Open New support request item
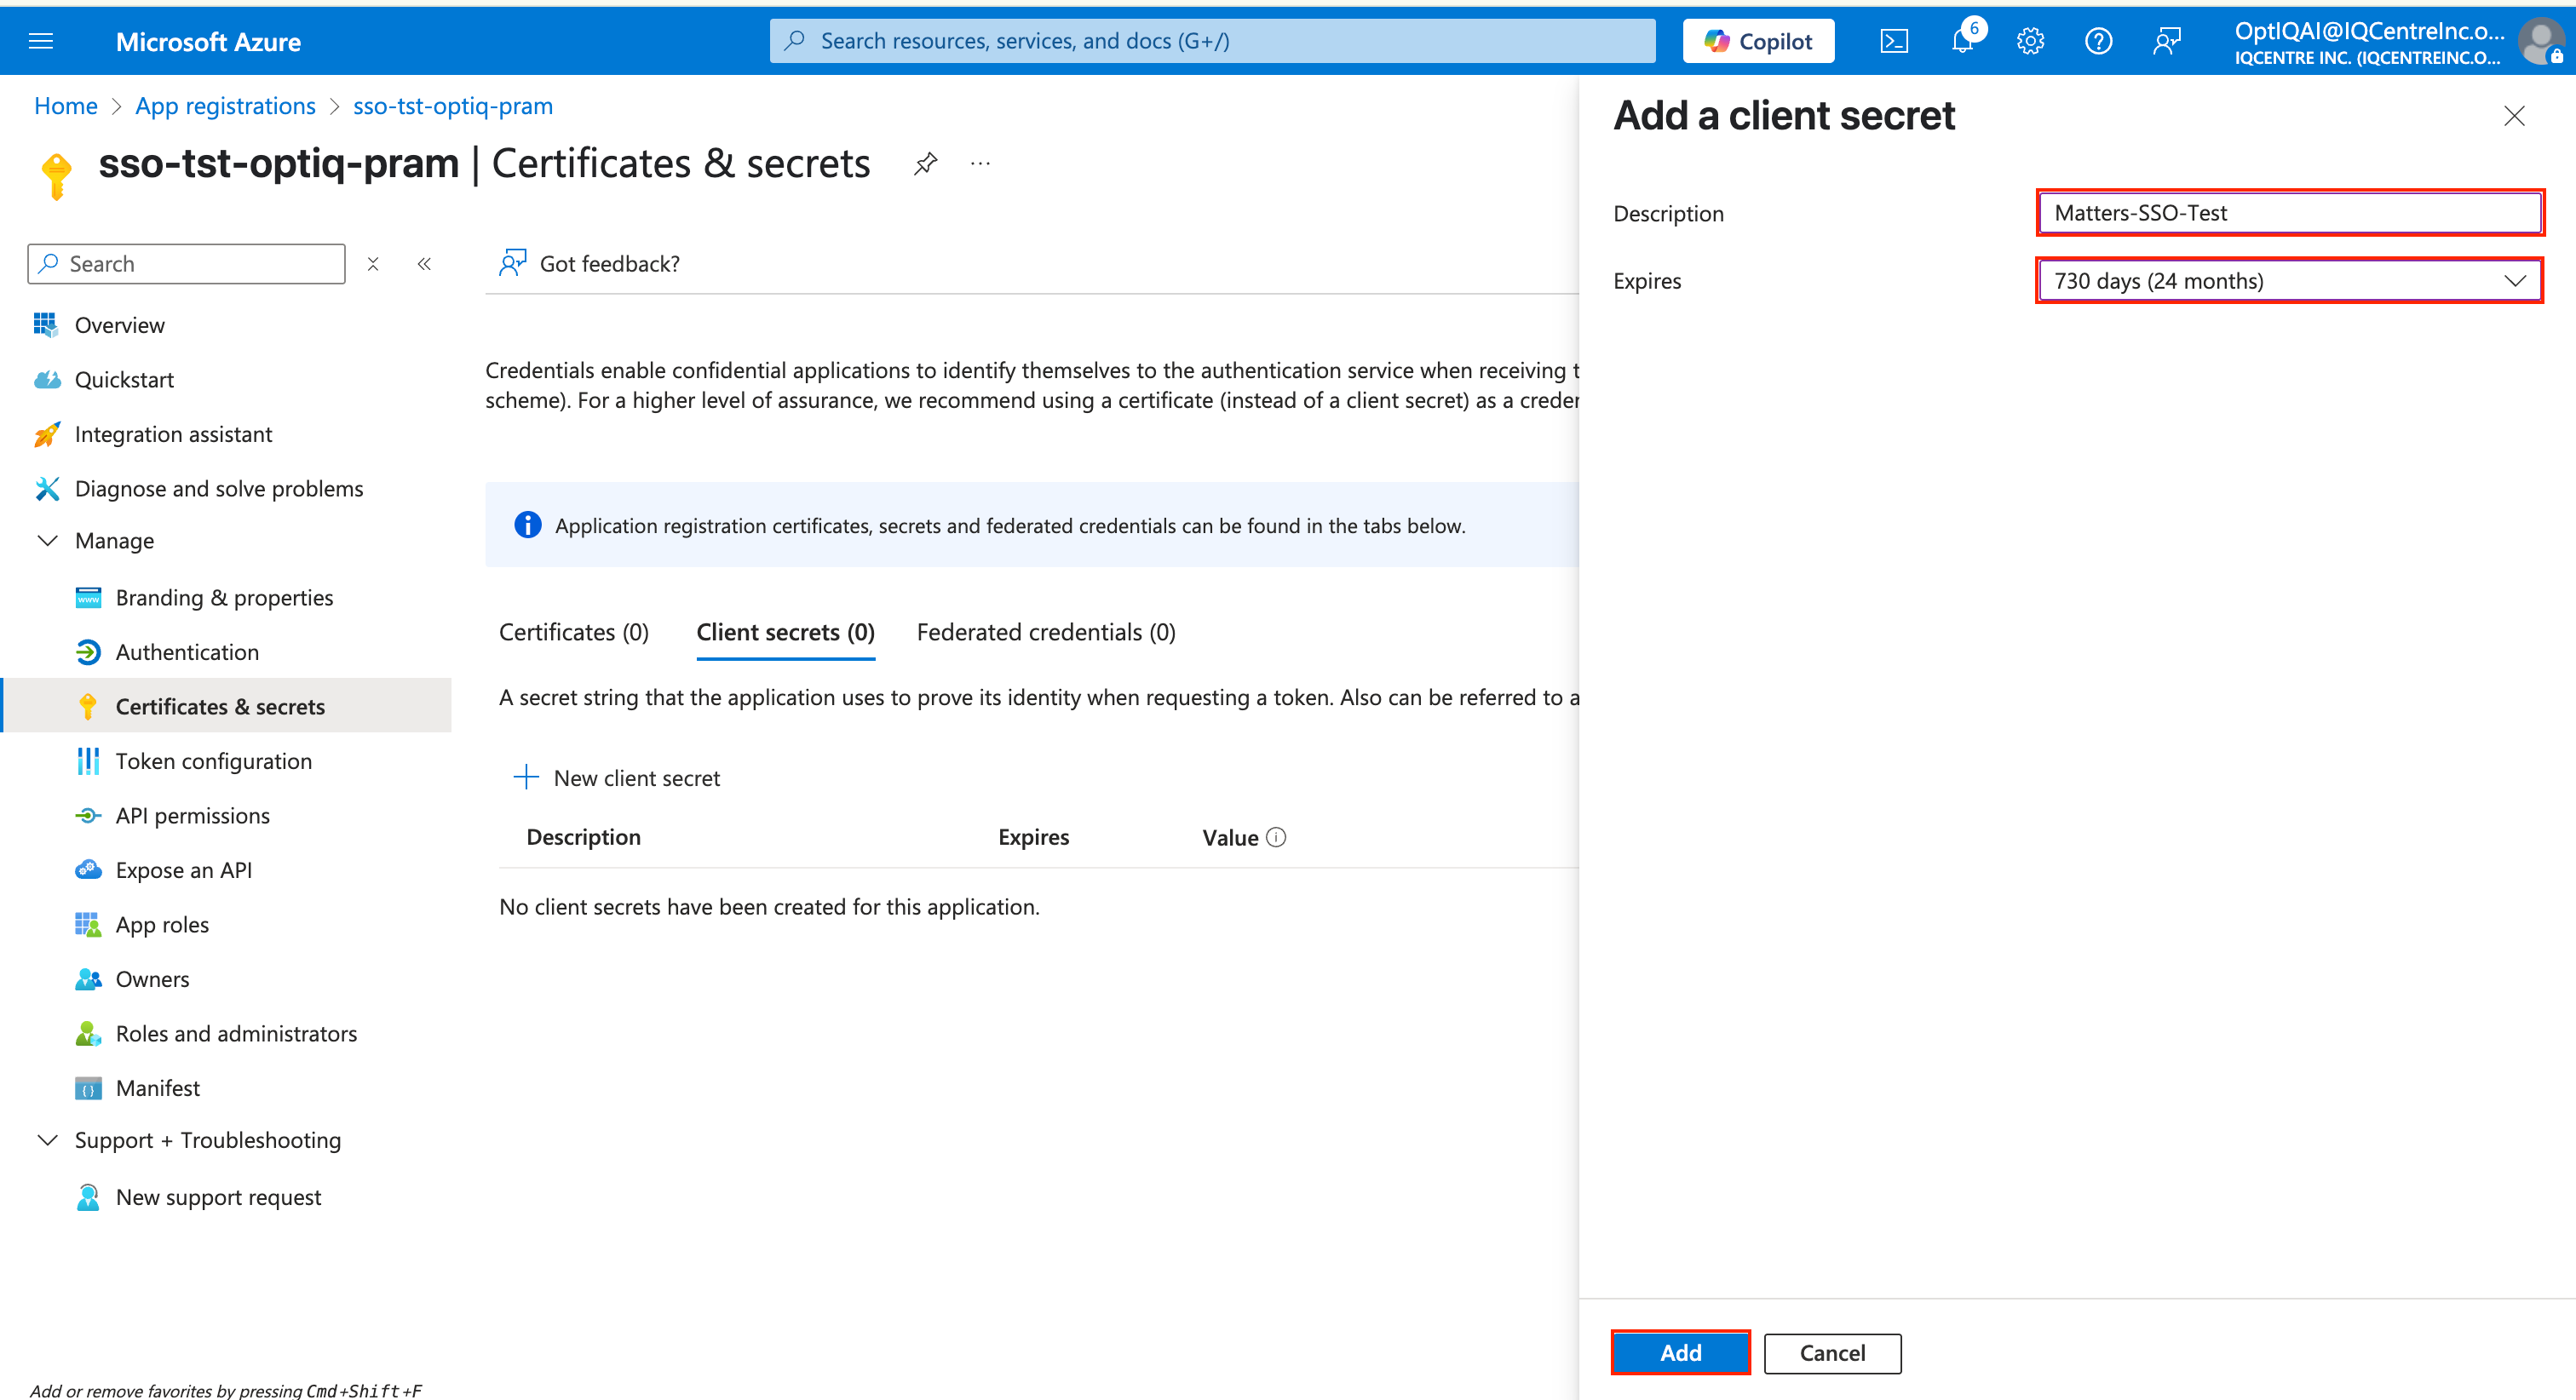 pos(219,1197)
